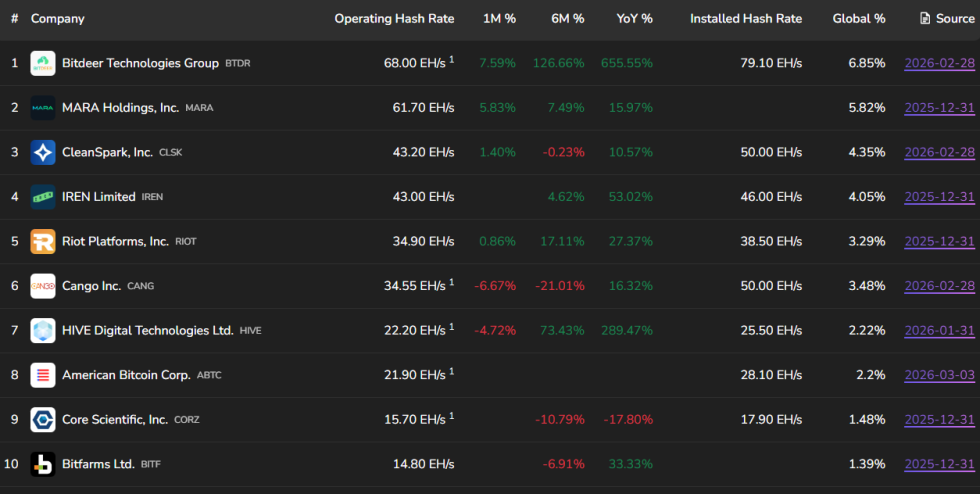Click the -6.67% one-month value
The height and width of the screenshot is (494, 980).
(x=495, y=286)
